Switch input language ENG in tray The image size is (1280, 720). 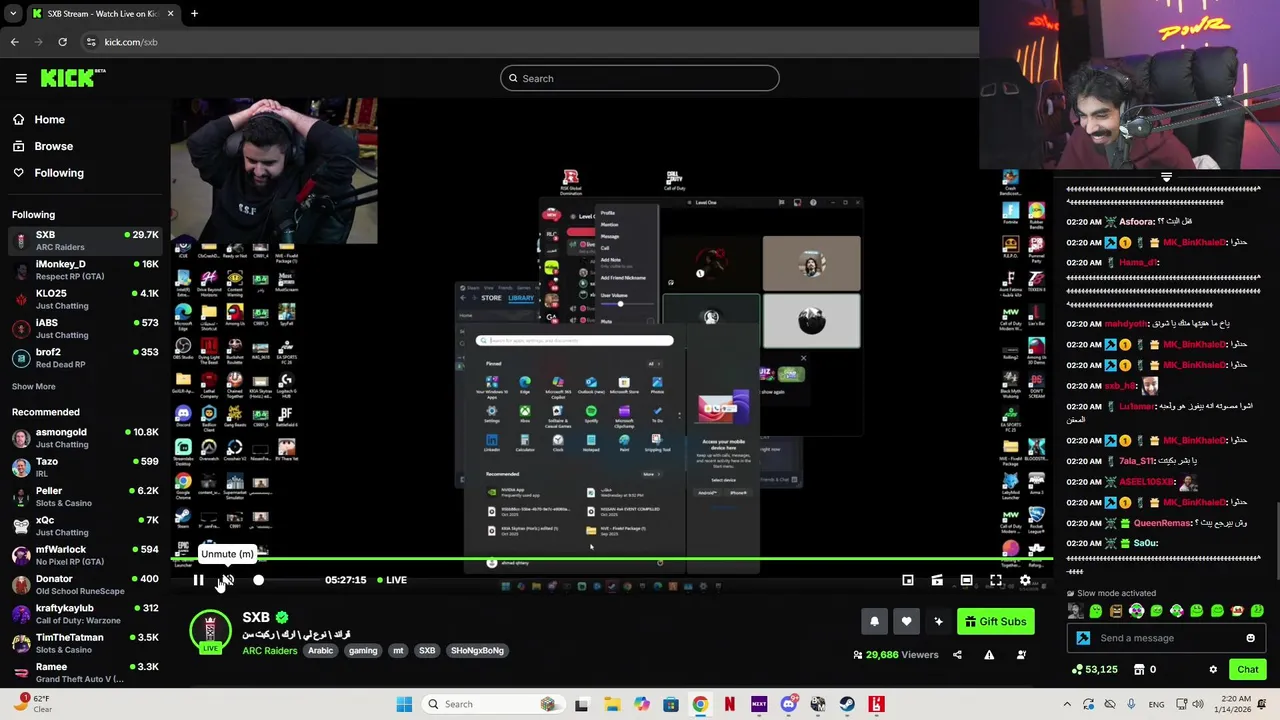[x=1156, y=704]
